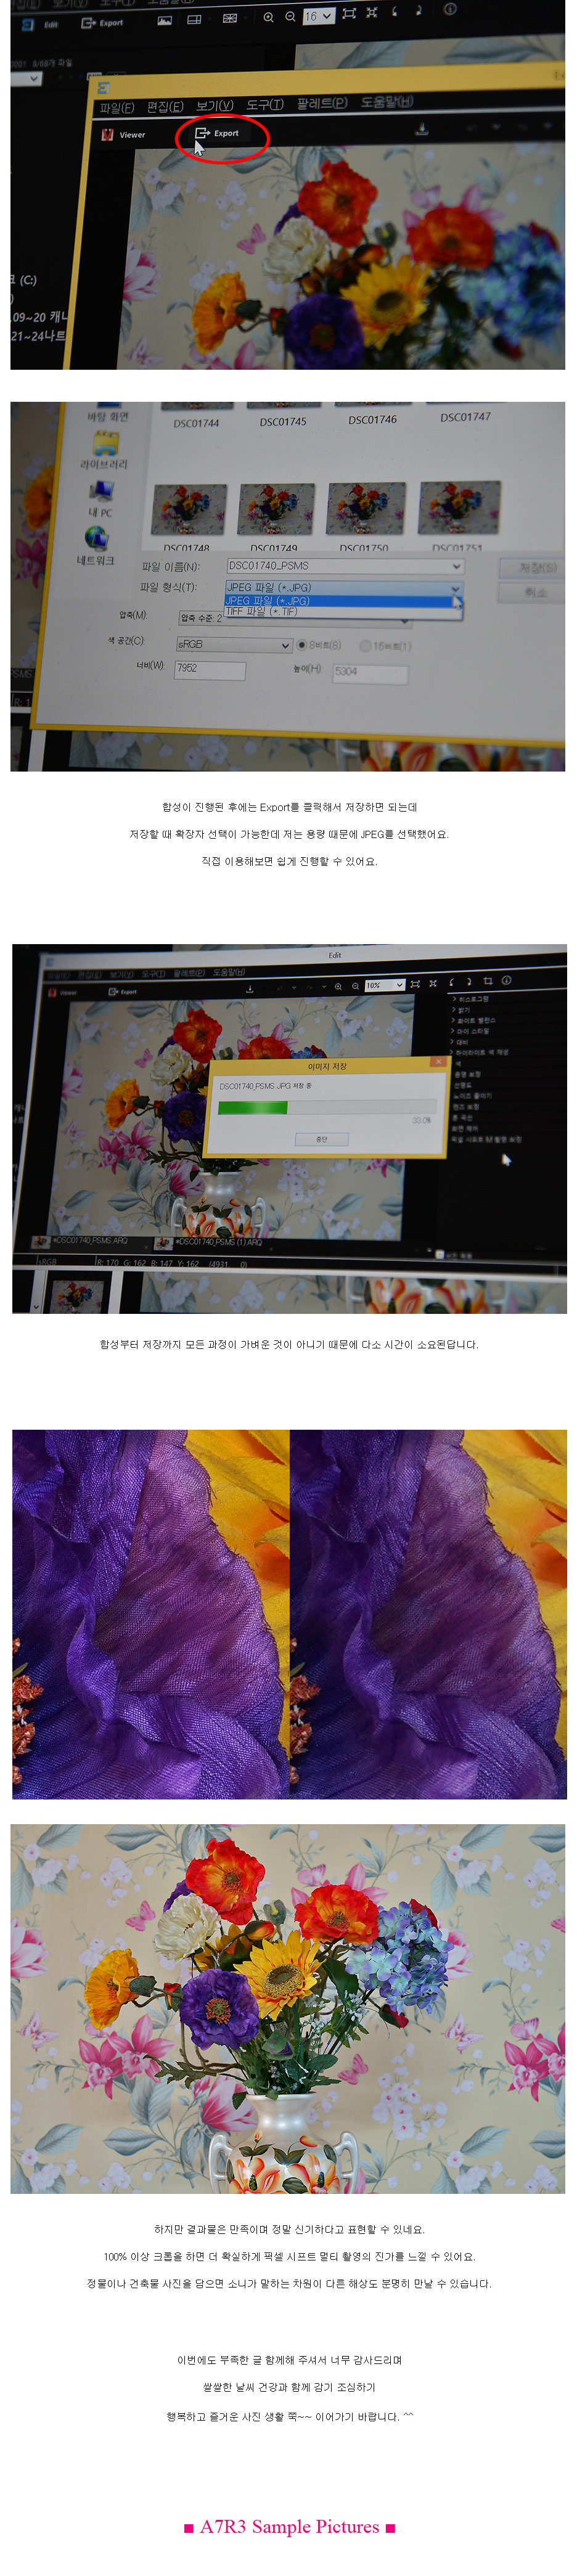This screenshot has width=577, height=2576.
Task: Click the 너비(W) field showing 7952
Action: (x=209, y=669)
